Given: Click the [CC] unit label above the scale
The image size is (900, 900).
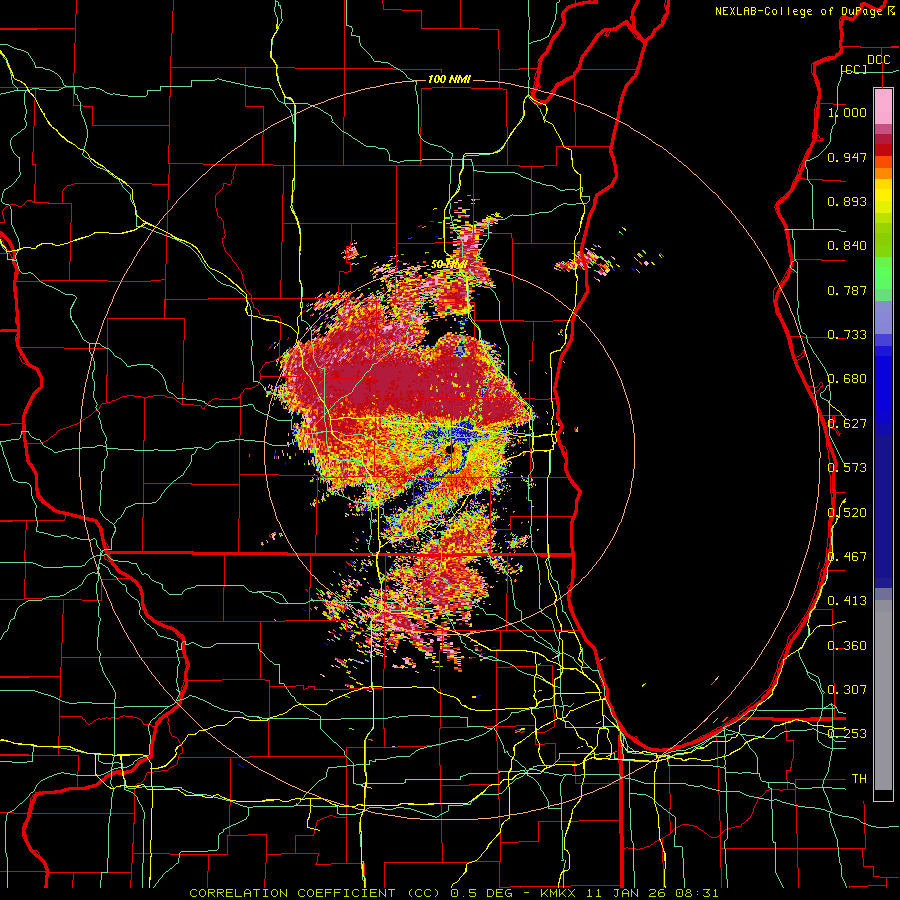Looking at the screenshot, I should tap(854, 69).
